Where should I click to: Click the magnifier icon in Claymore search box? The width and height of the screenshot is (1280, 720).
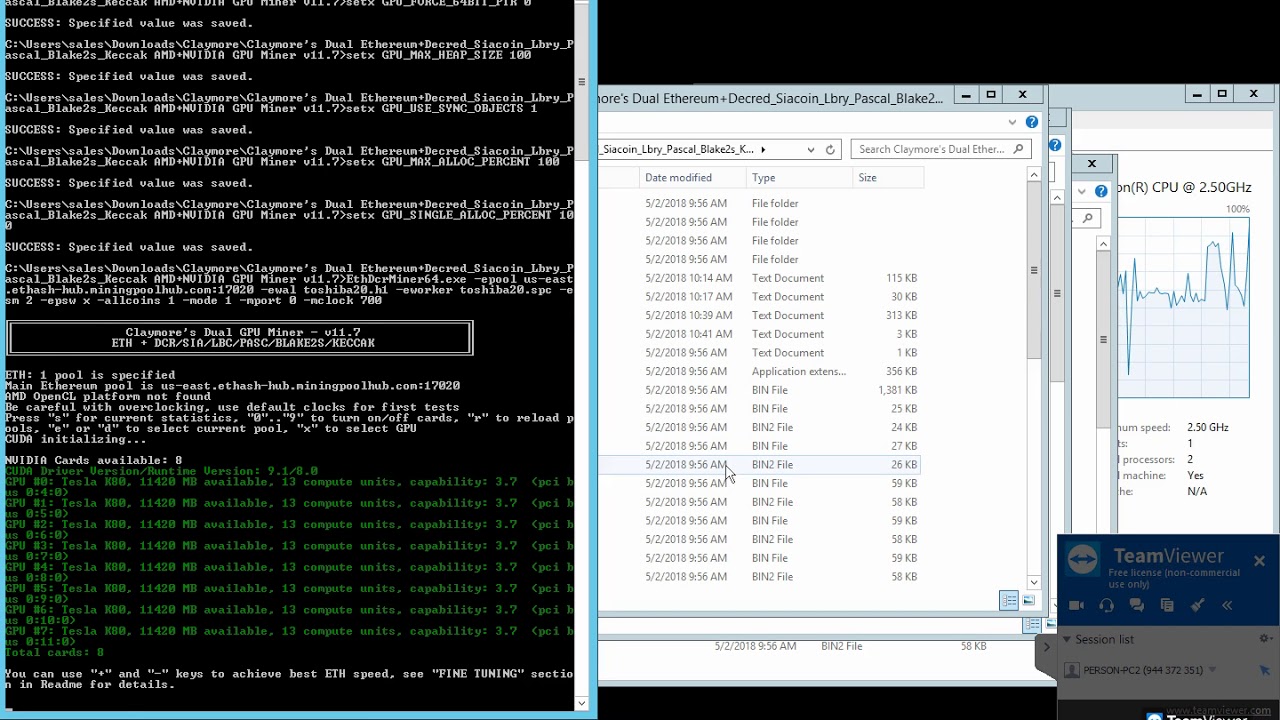point(1018,149)
